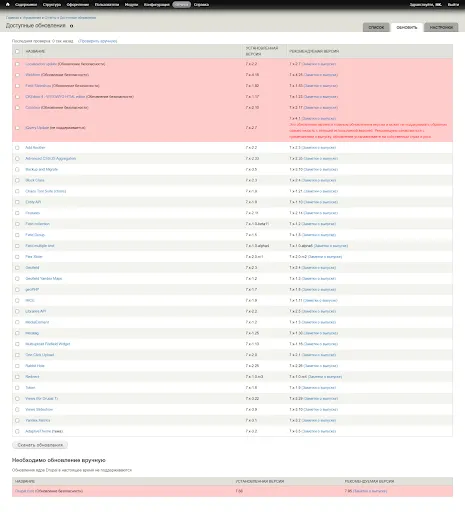Open the Webform project link
Screen dimensions: 465x512
click(33, 75)
